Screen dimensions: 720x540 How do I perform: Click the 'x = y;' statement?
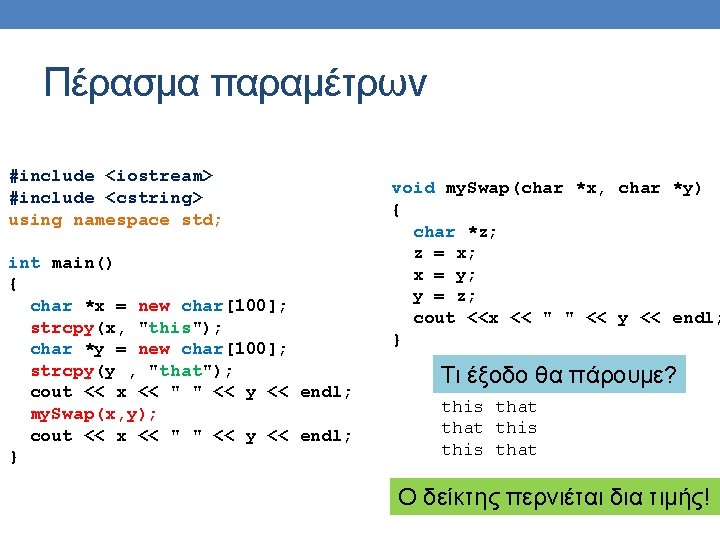[x=444, y=276]
